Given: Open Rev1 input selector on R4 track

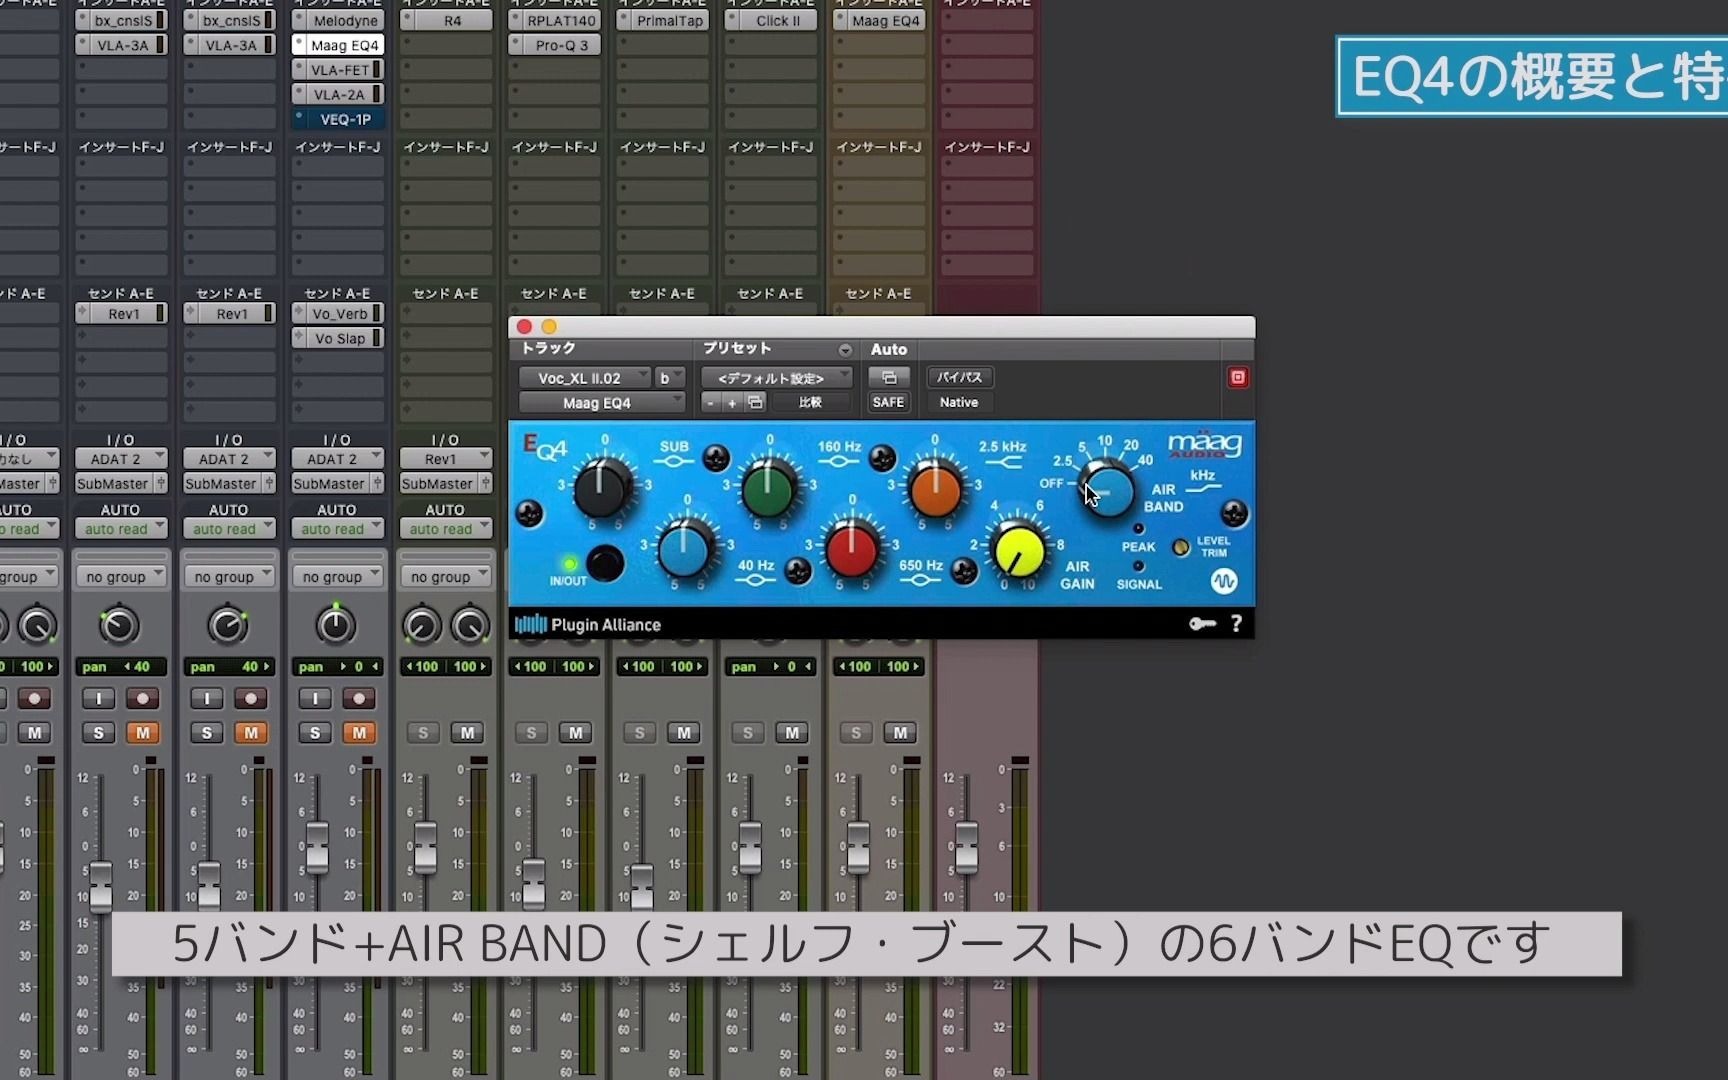Looking at the screenshot, I should pyautogui.click(x=445, y=459).
